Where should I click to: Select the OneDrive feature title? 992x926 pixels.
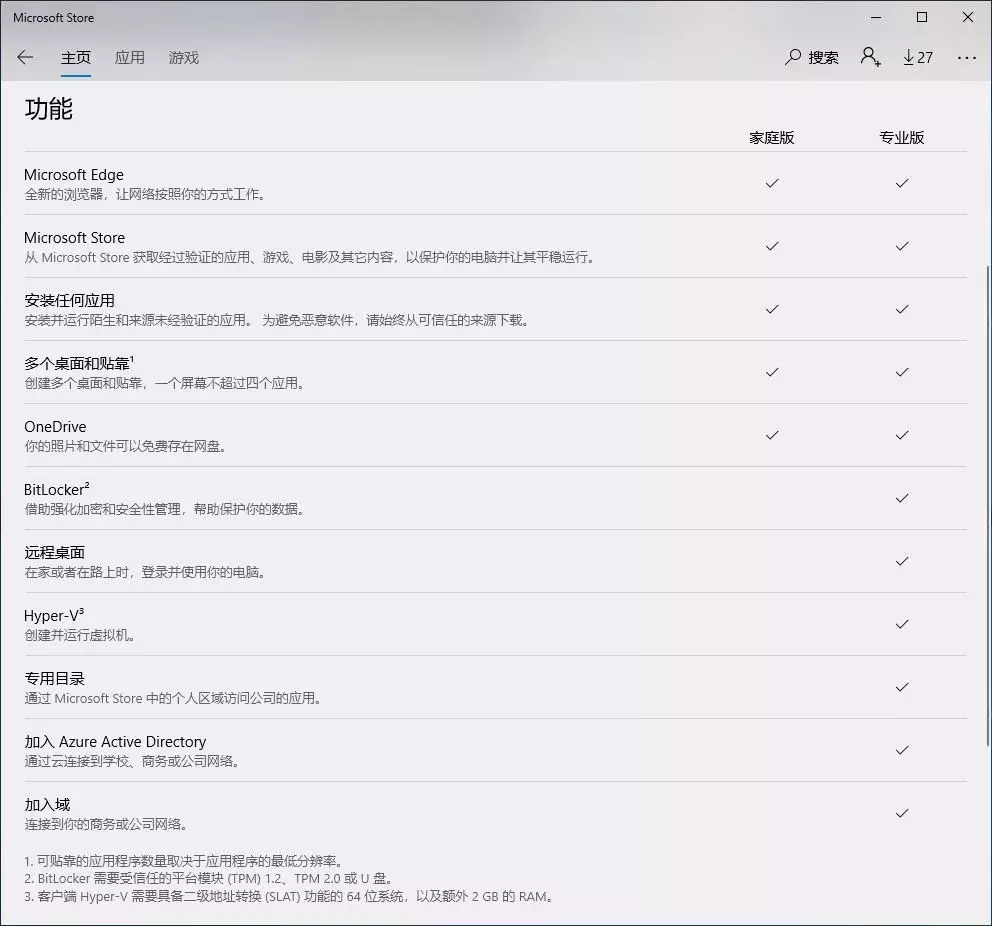coord(55,427)
